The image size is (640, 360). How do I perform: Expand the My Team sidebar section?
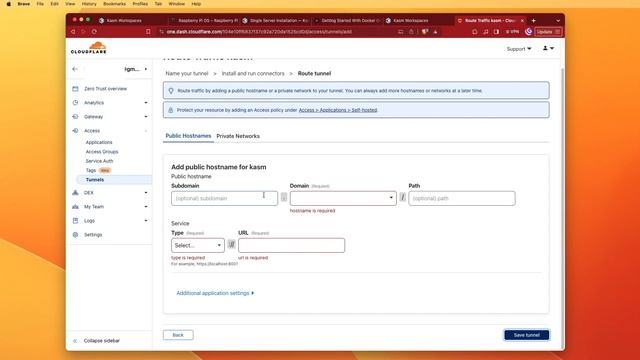[146, 207]
